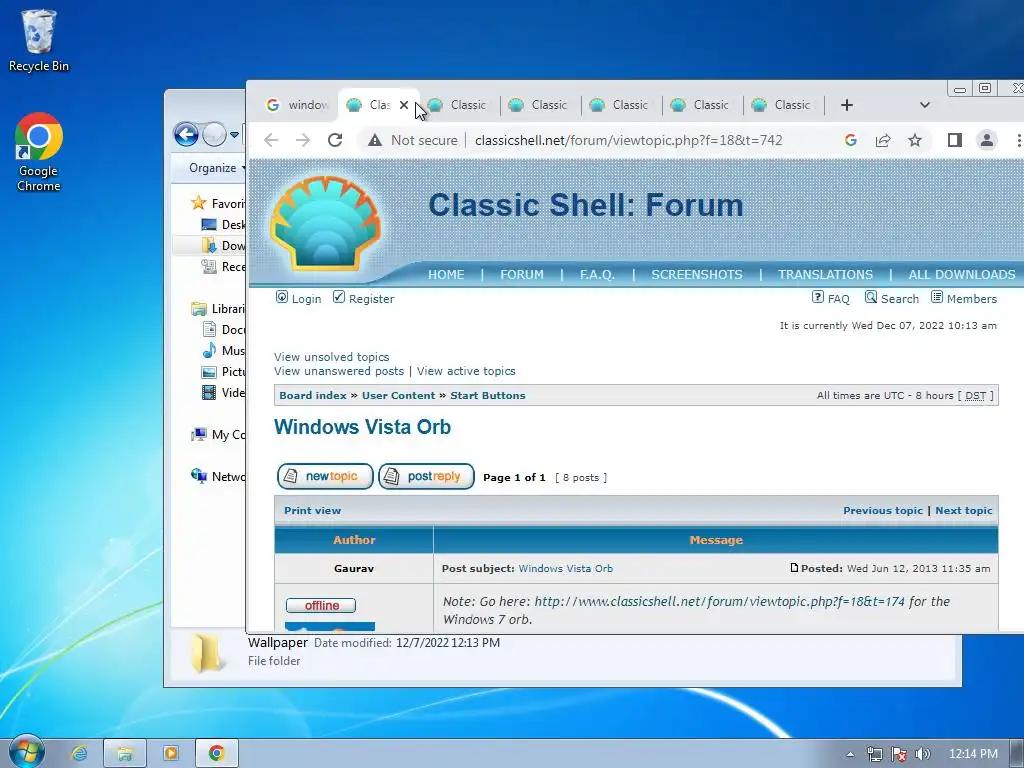Toggle Chrome side panel icon
Screen dimensions: 1024x768
pyautogui.click(x=955, y=140)
